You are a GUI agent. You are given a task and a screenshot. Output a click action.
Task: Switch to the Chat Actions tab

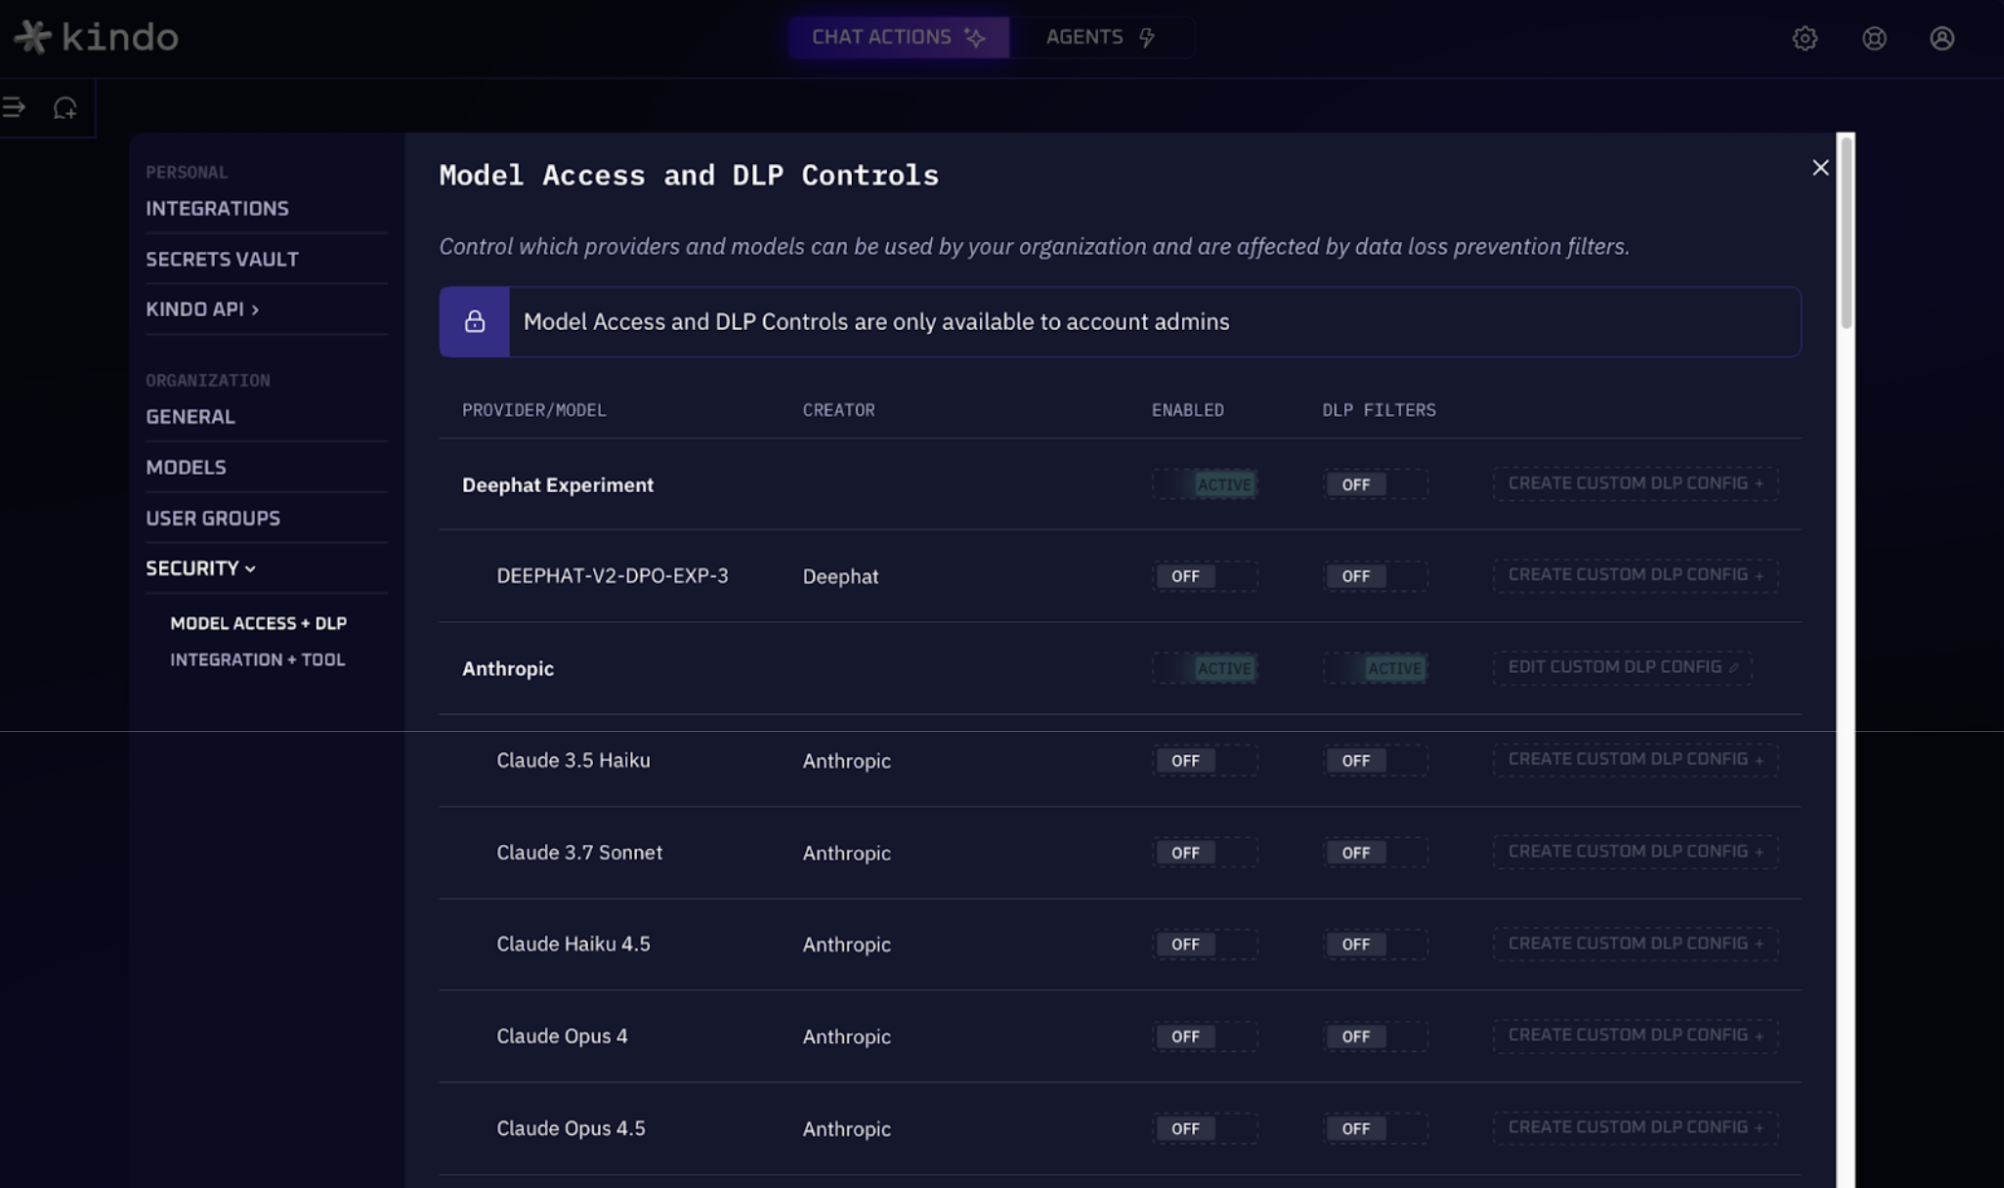898,37
